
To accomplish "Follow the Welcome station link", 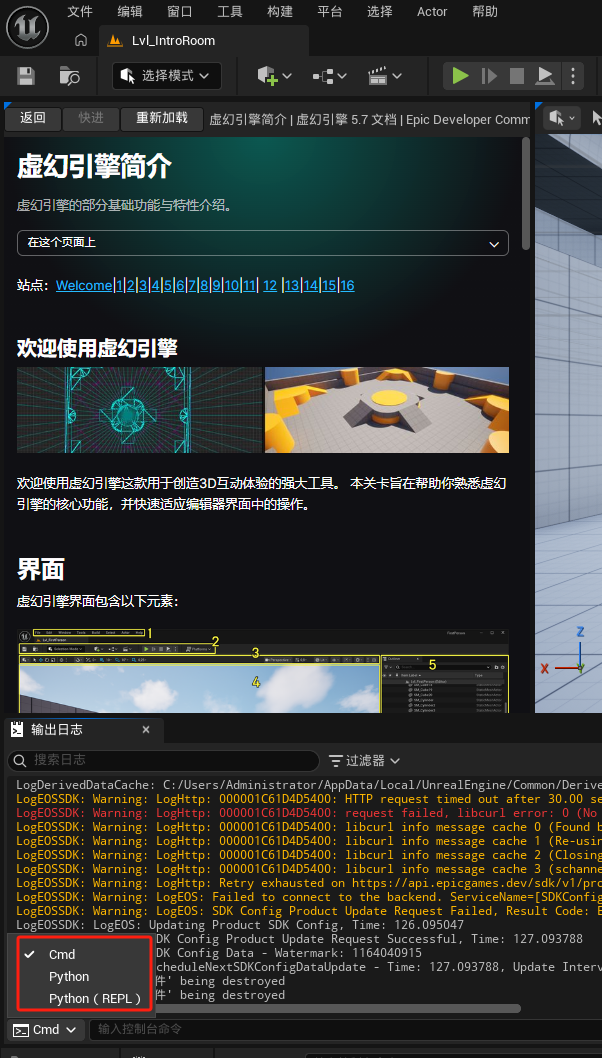I will [84, 285].
